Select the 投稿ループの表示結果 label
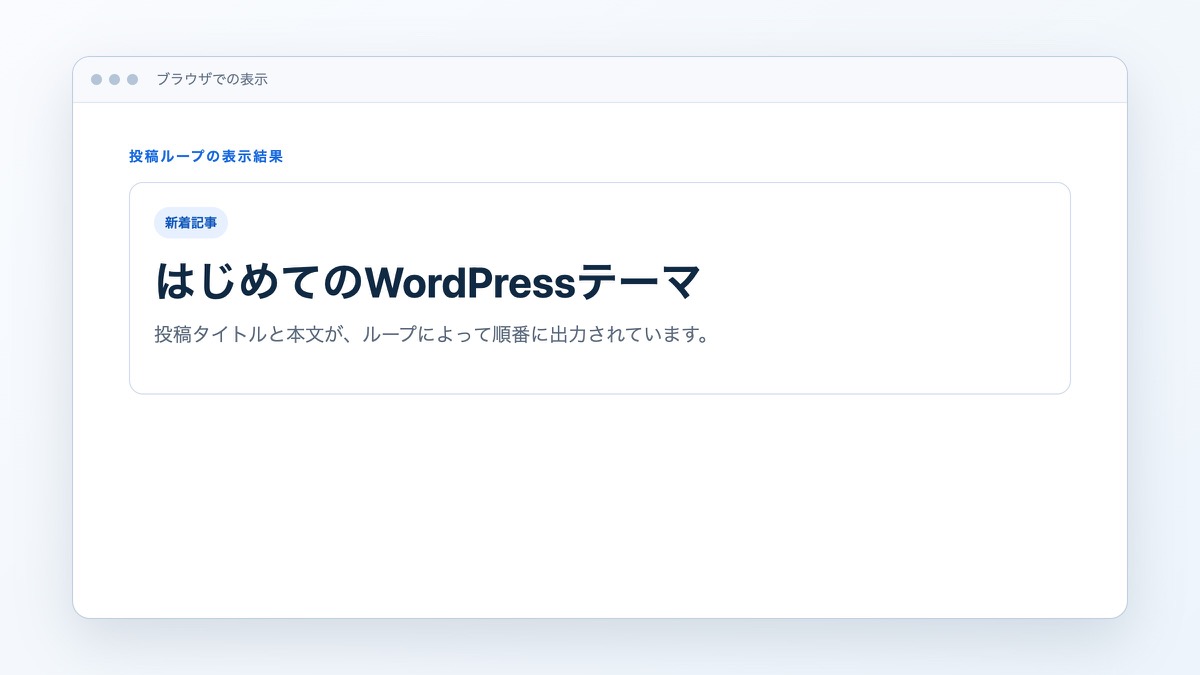 (x=206, y=157)
